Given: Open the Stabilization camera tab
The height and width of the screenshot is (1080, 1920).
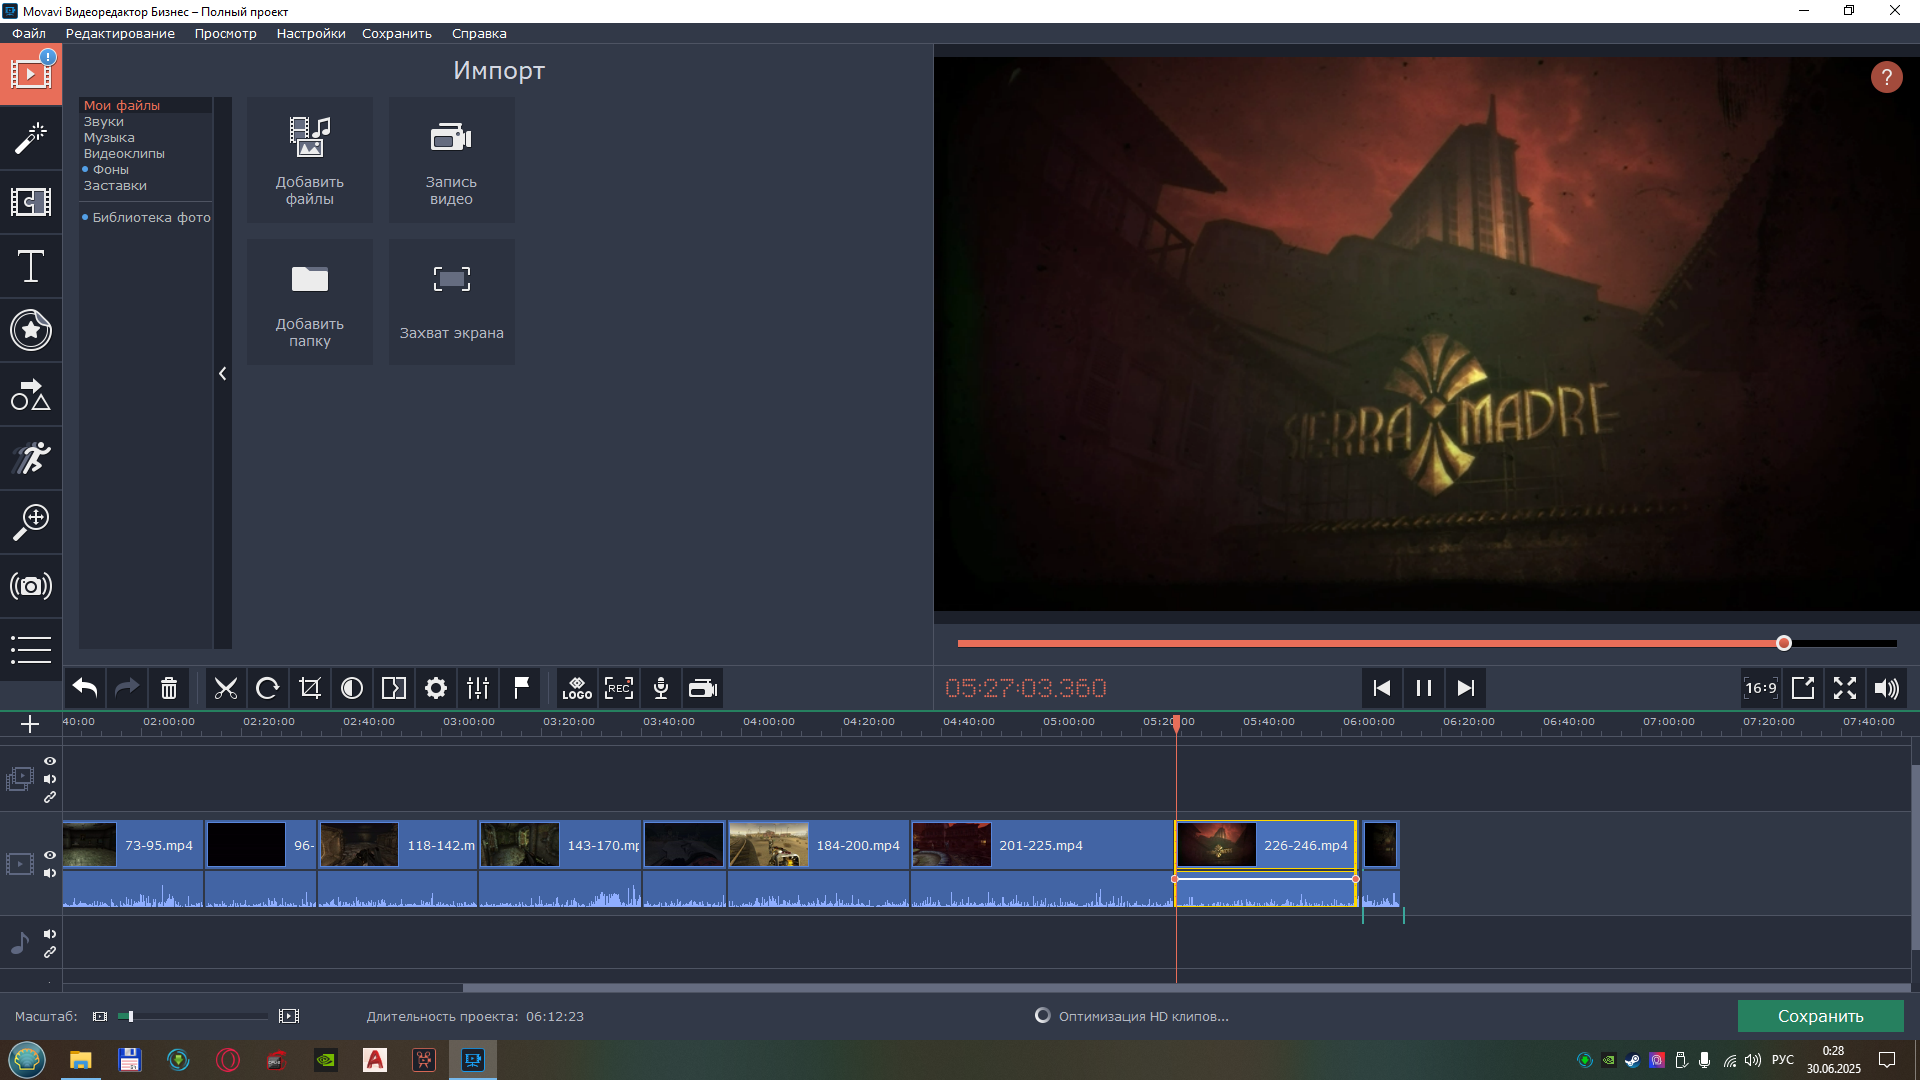Looking at the screenshot, I should (31, 586).
